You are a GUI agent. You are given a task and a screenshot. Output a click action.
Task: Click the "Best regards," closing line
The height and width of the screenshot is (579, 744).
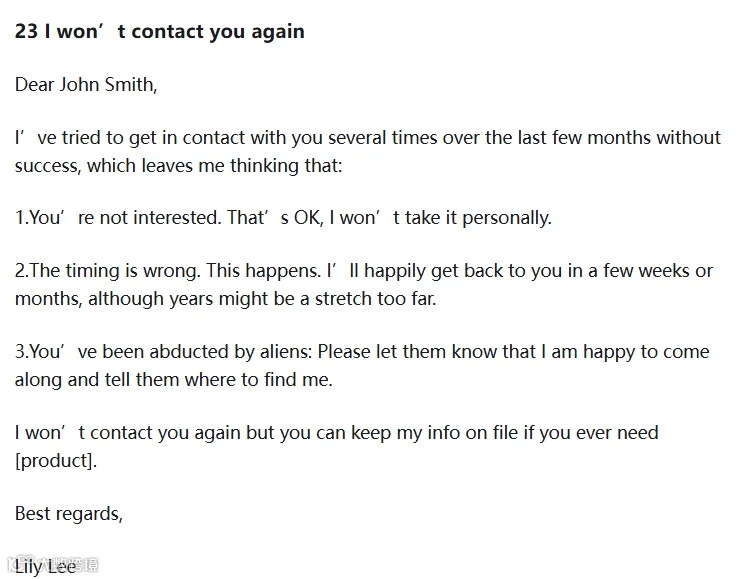(69, 514)
